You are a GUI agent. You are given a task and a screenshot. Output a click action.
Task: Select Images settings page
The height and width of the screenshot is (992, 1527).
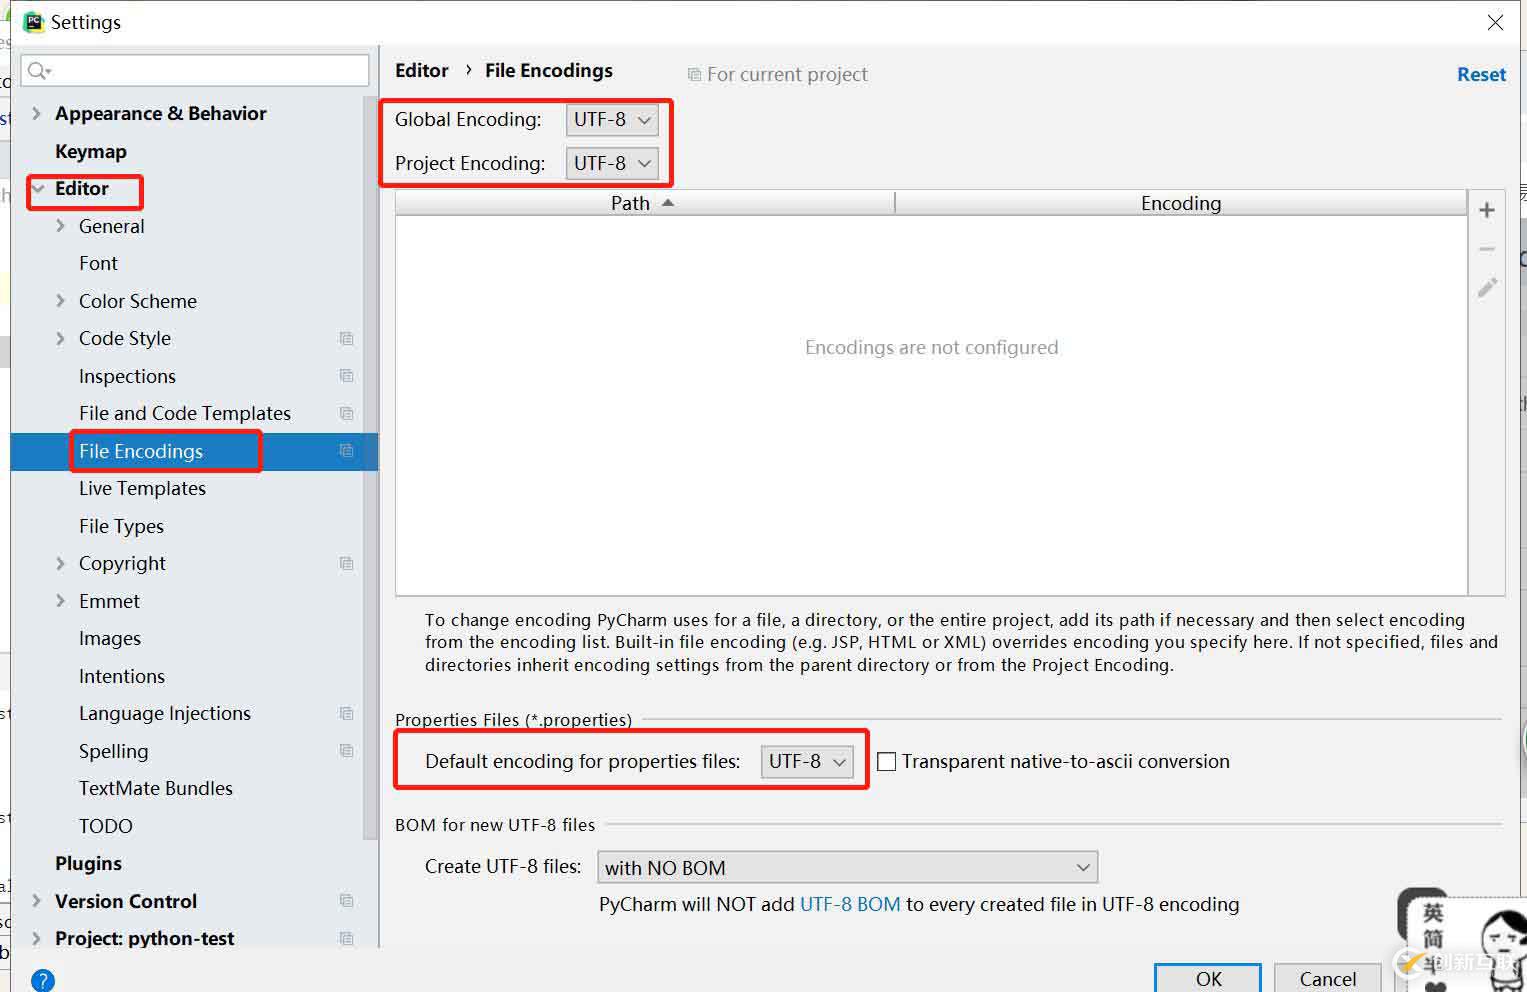(110, 638)
